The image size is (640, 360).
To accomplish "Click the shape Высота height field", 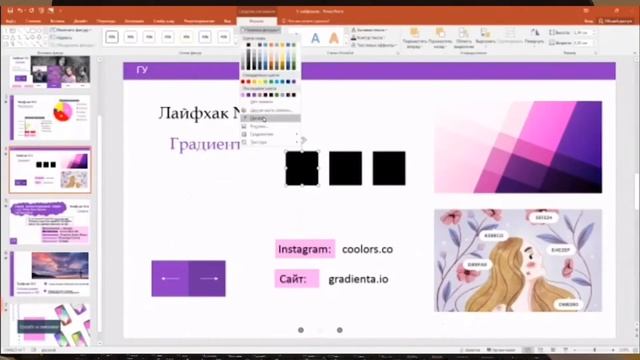I will coord(582,33).
